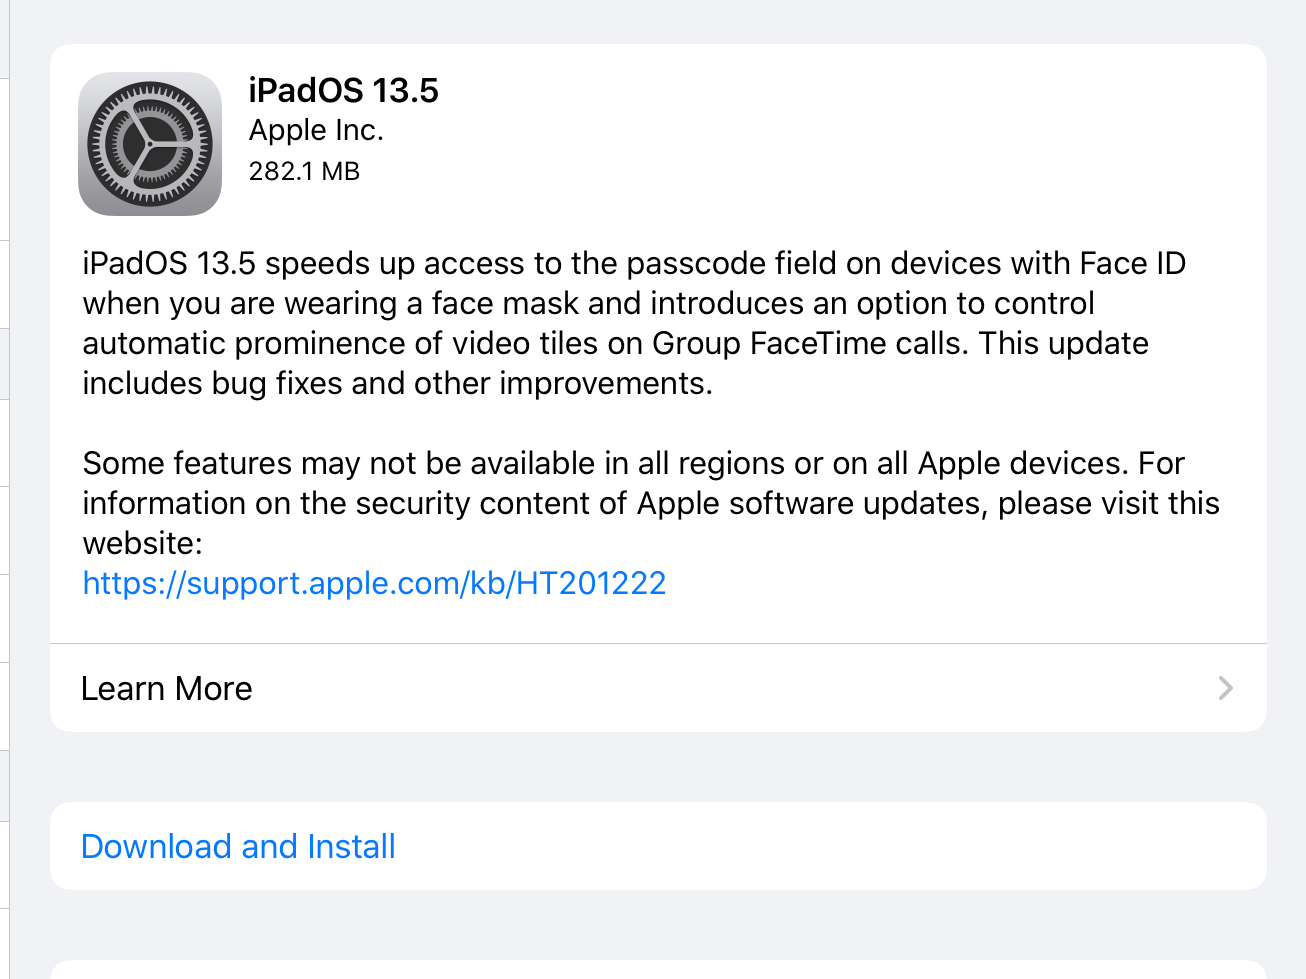Image resolution: width=1306 pixels, height=979 pixels.
Task: Click the partially visible card at bottom
Action: pos(658,969)
